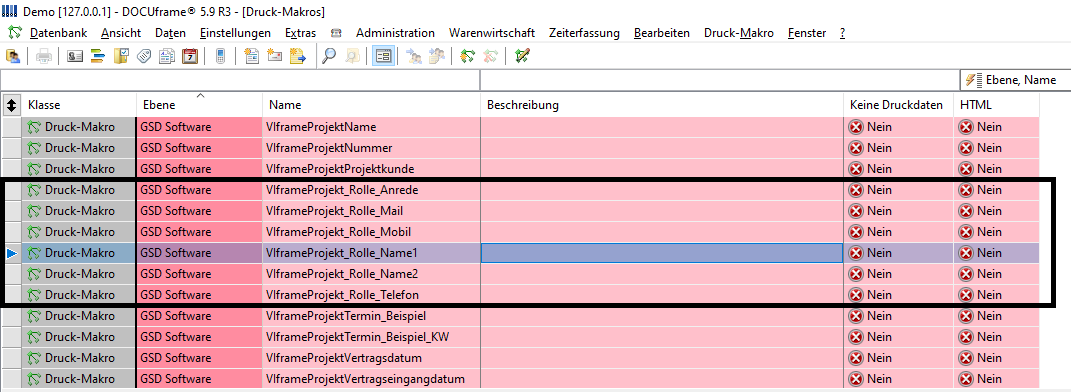Open the Warenwirtschaft menu

click(x=492, y=33)
